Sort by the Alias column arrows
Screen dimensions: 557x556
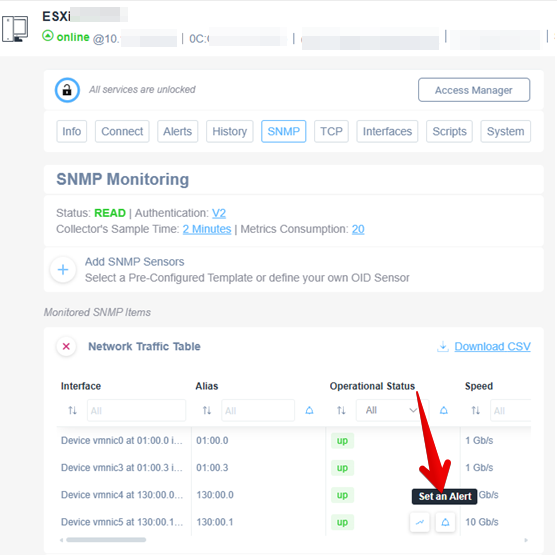coord(207,411)
